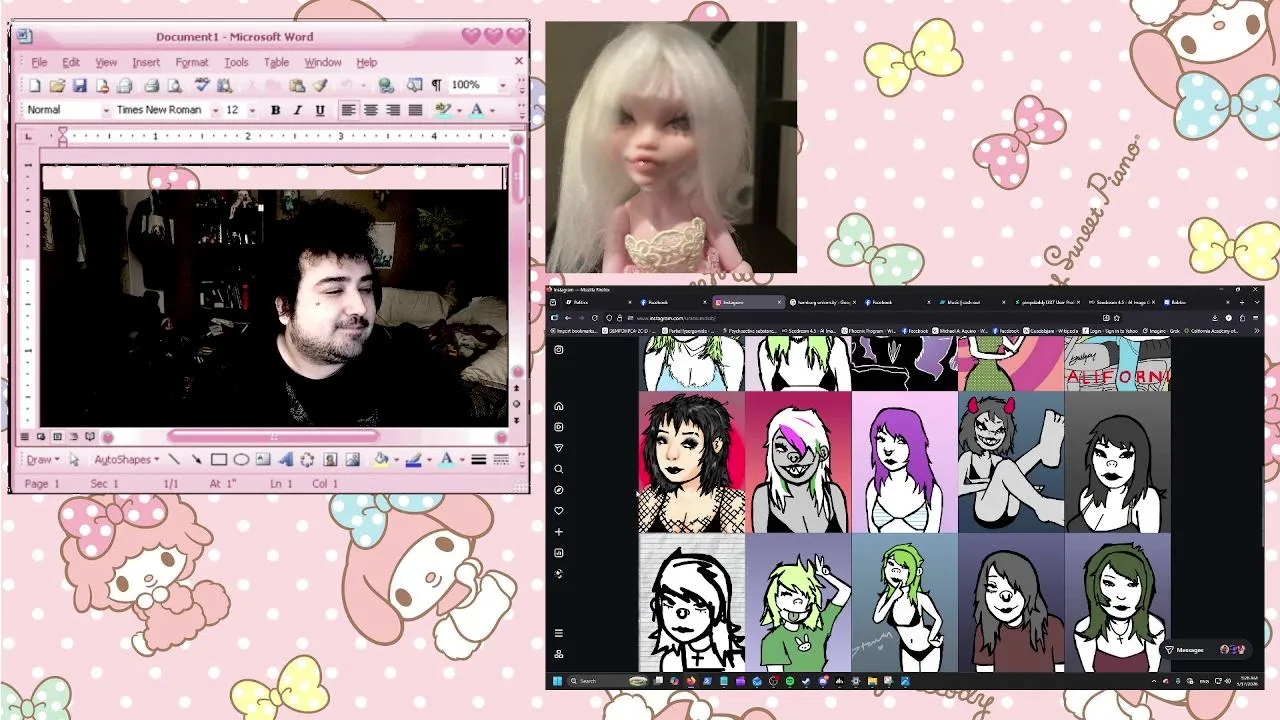The width and height of the screenshot is (1280, 720).
Task: Toggle Italic formatting in Word
Action: [x=297, y=110]
